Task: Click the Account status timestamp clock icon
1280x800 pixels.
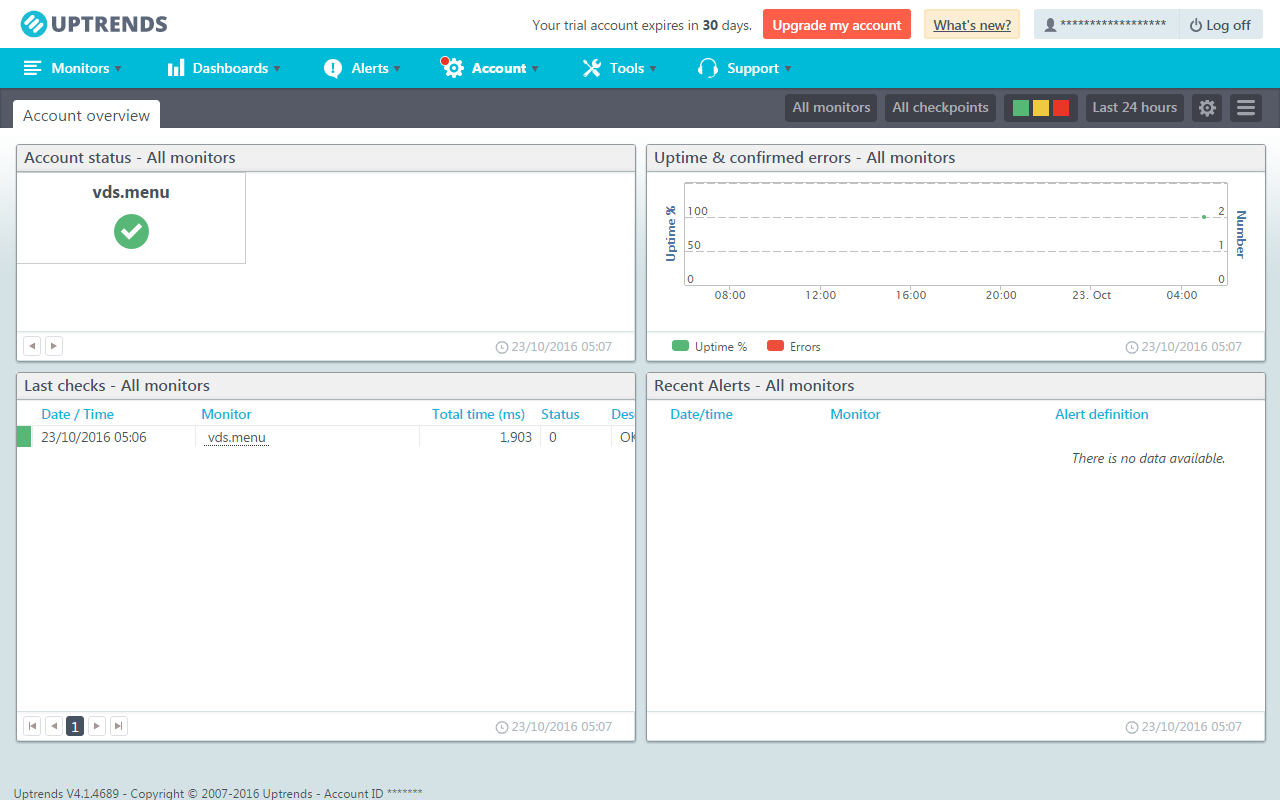Action: tap(502, 347)
